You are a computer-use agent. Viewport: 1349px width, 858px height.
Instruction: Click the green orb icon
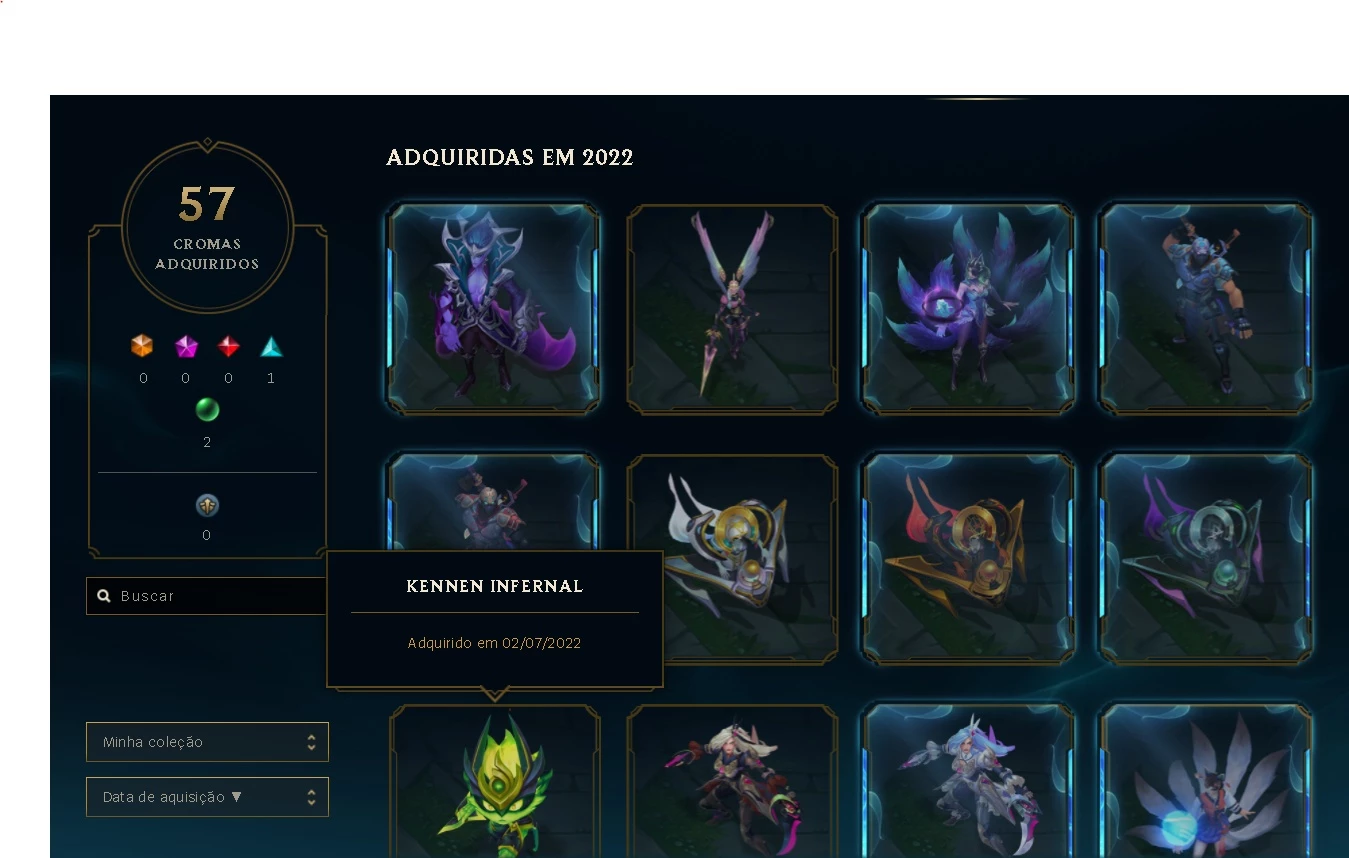pos(207,409)
